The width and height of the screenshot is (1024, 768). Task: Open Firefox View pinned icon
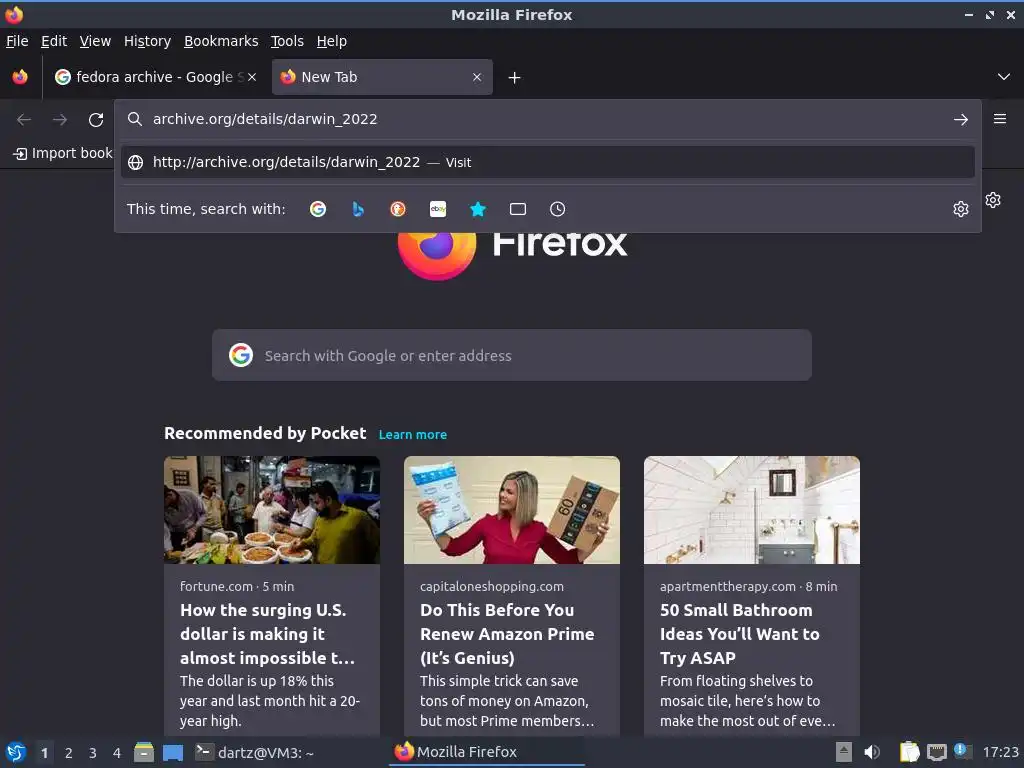[20, 77]
